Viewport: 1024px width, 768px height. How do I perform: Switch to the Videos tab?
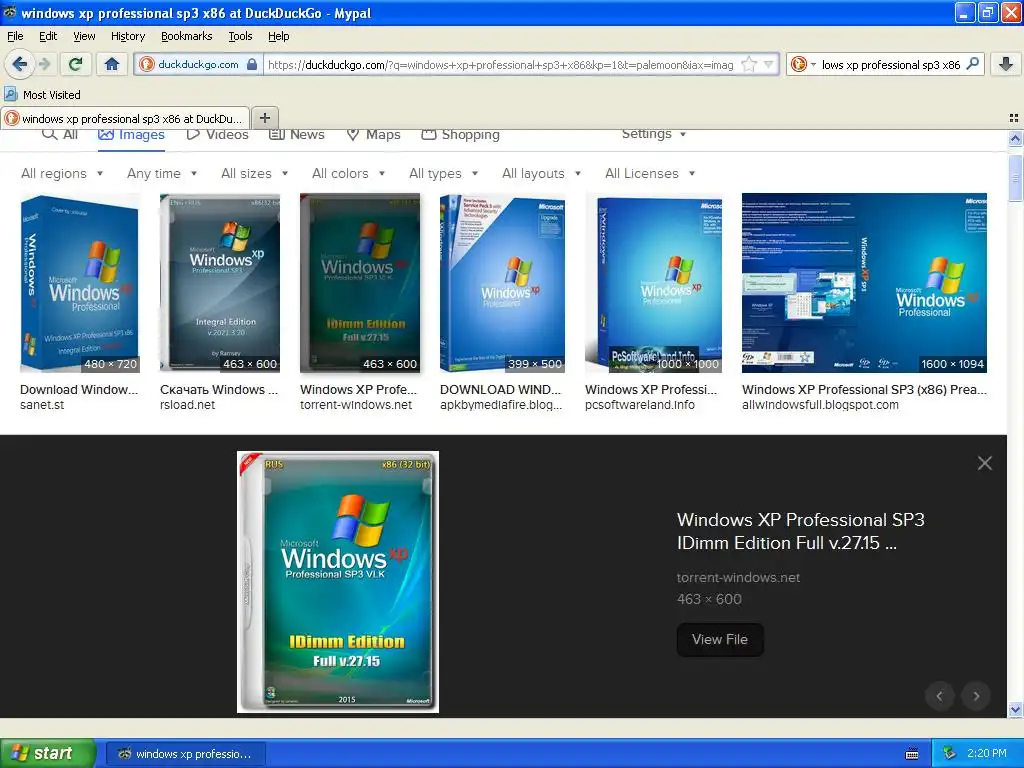coord(217,135)
